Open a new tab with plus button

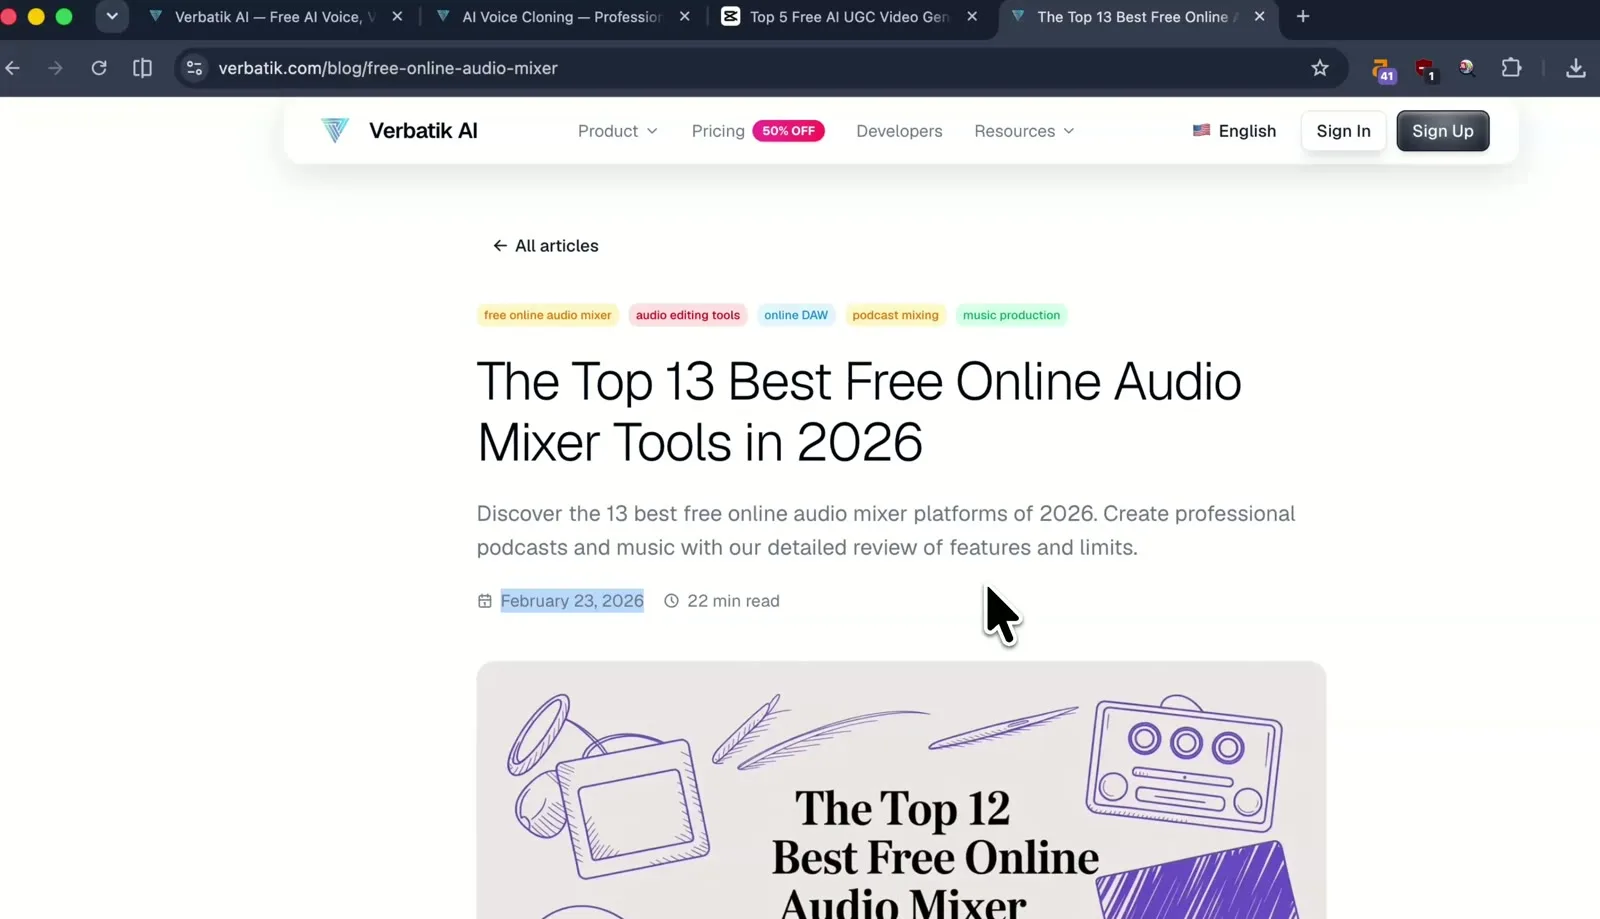pos(1302,17)
